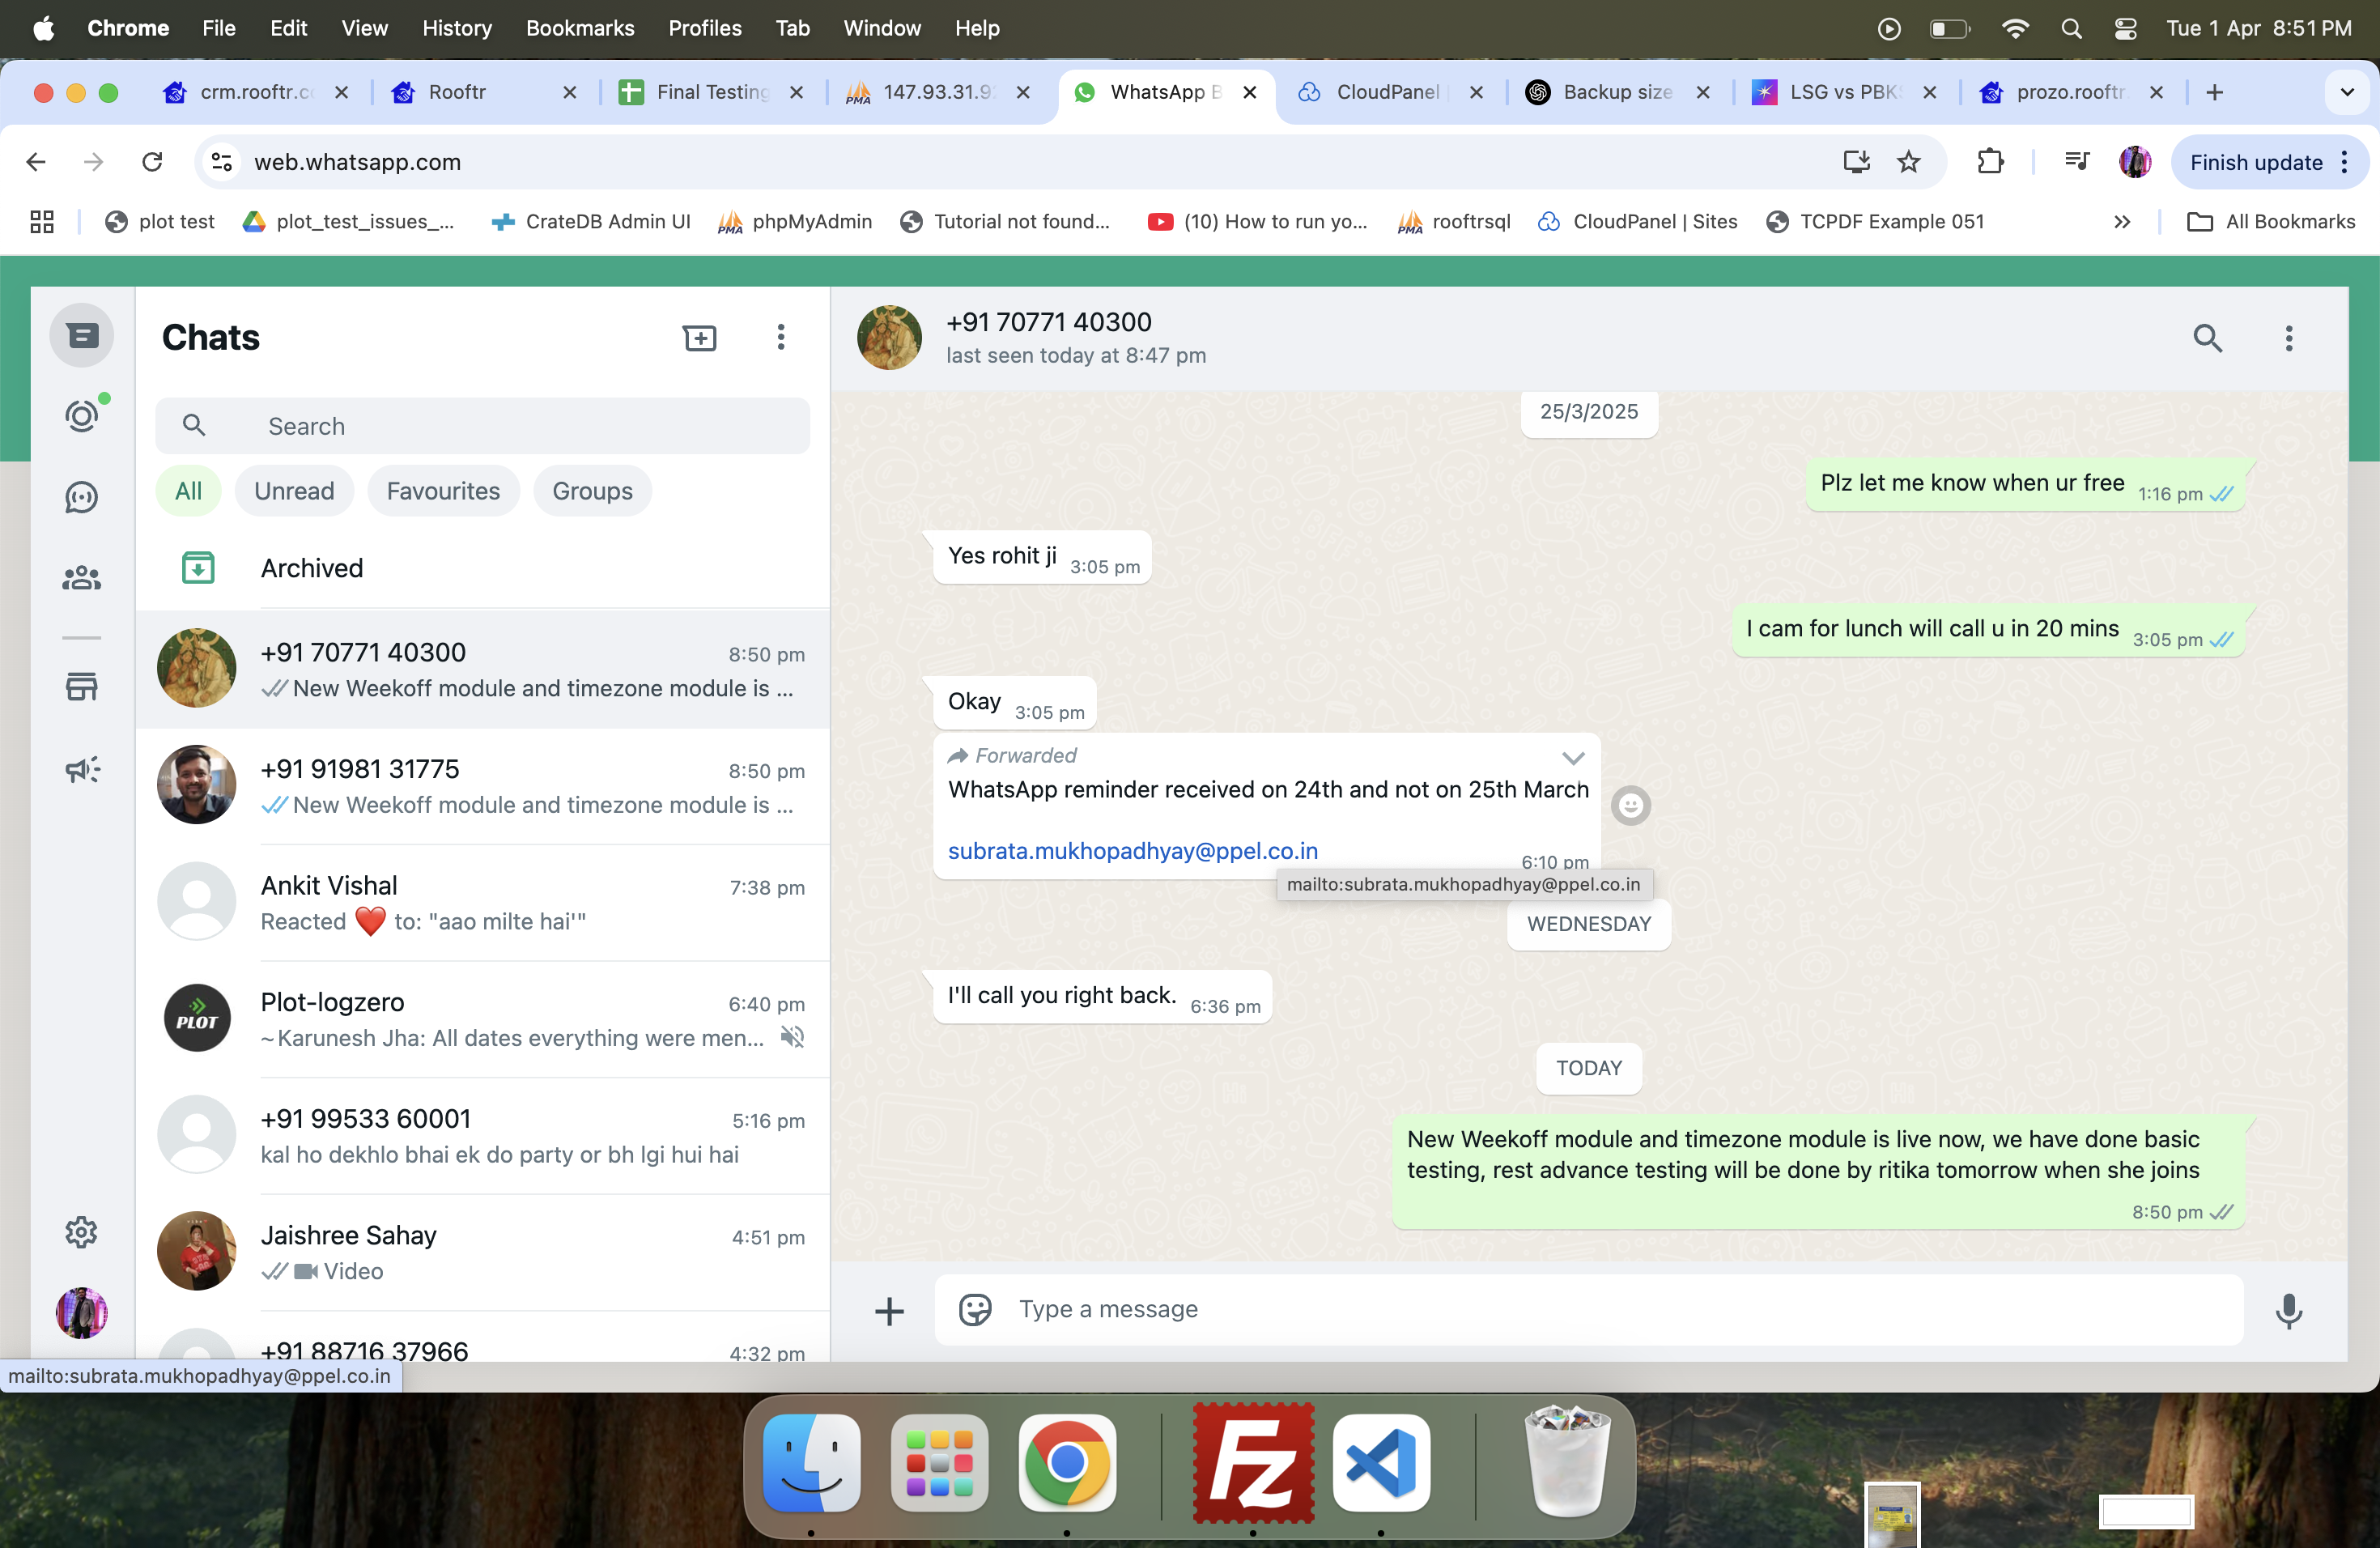This screenshot has width=2380, height=1548.
Task: Open the Chats panel three-dot menu
Action: coord(781,338)
